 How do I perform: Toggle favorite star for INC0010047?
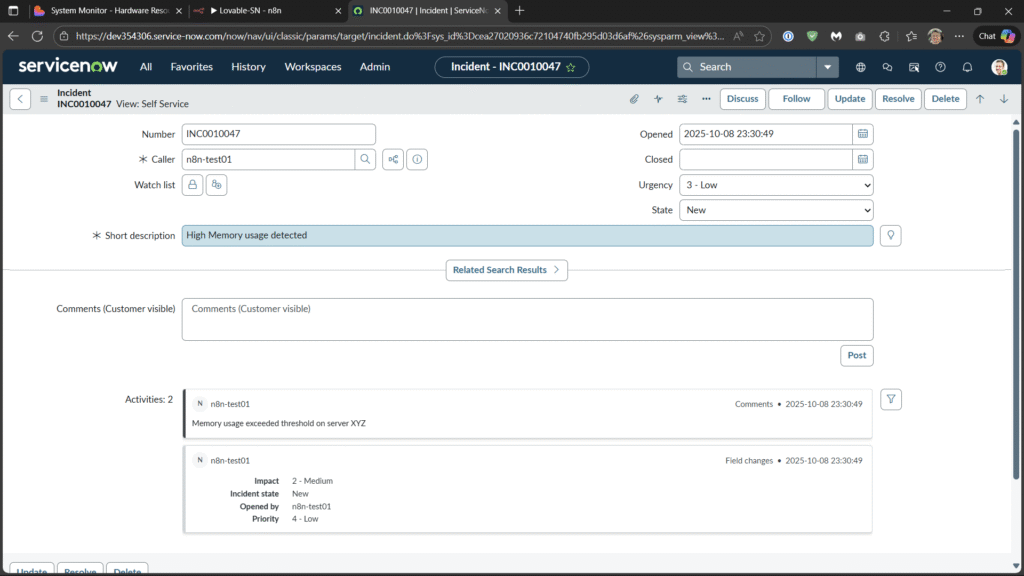pos(570,67)
